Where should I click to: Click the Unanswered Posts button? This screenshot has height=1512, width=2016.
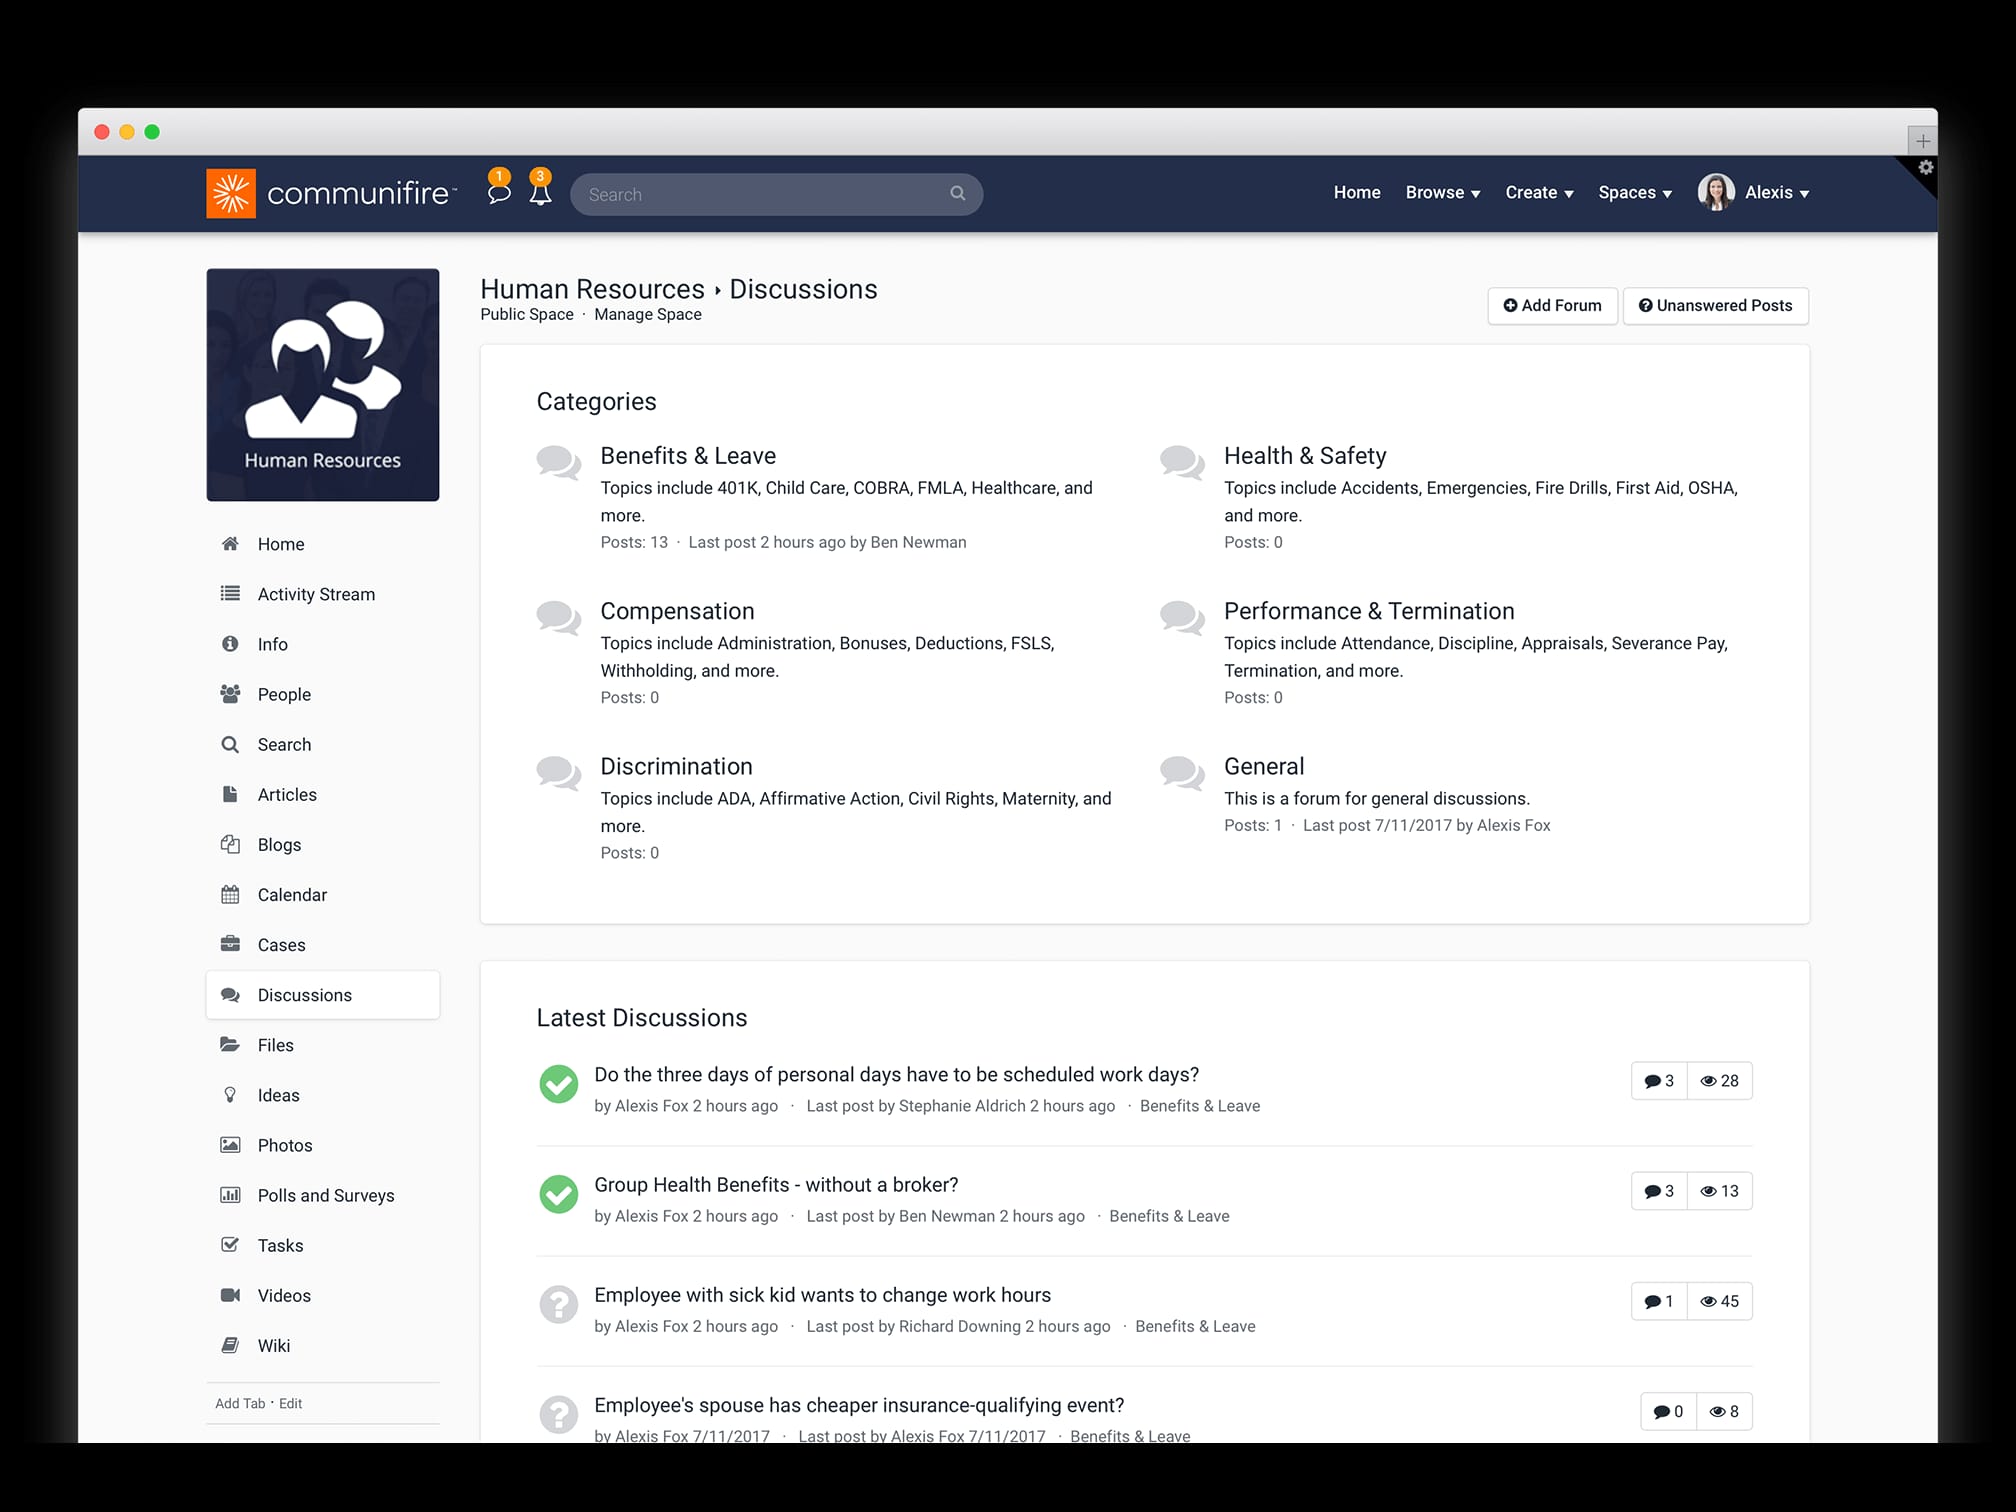pos(1715,305)
